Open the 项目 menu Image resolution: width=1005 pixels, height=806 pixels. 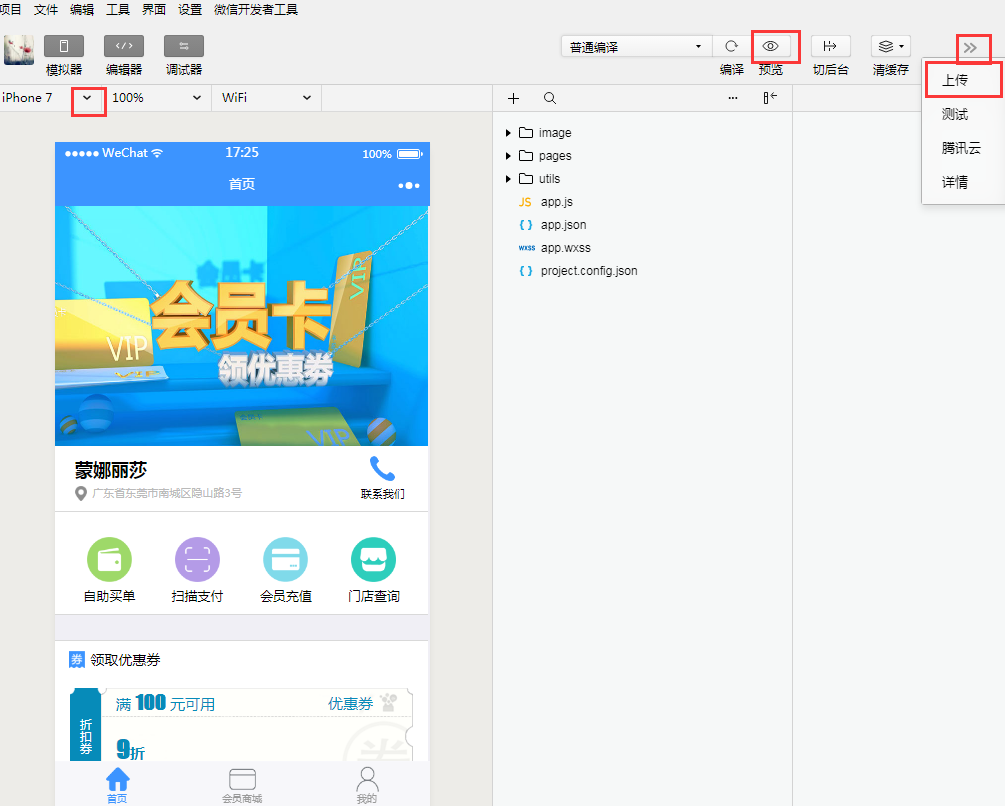(x=10, y=10)
